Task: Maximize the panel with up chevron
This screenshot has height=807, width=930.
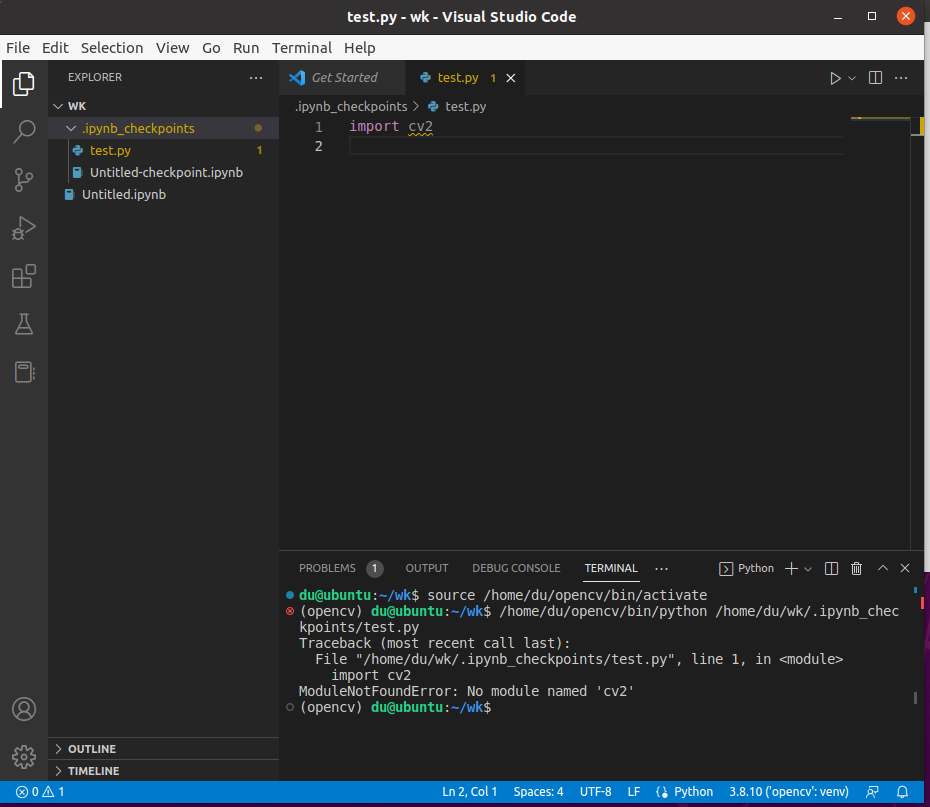Action: pyautogui.click(x=883, y=568)
